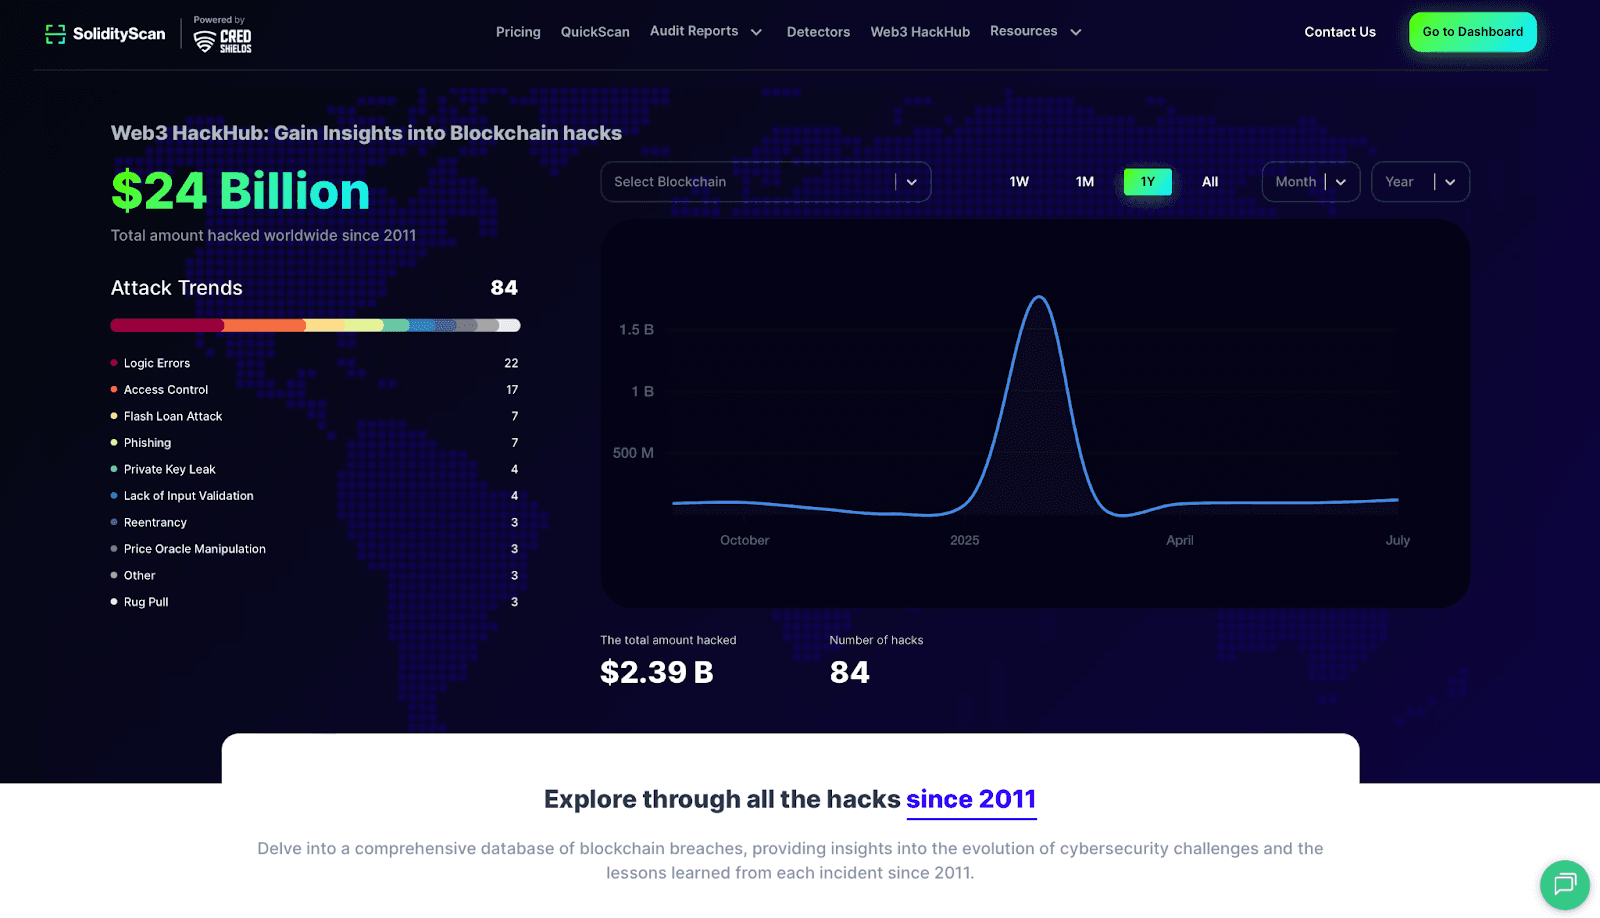
Task: Expand the Year dropdown
Action: coord(1419,182)
